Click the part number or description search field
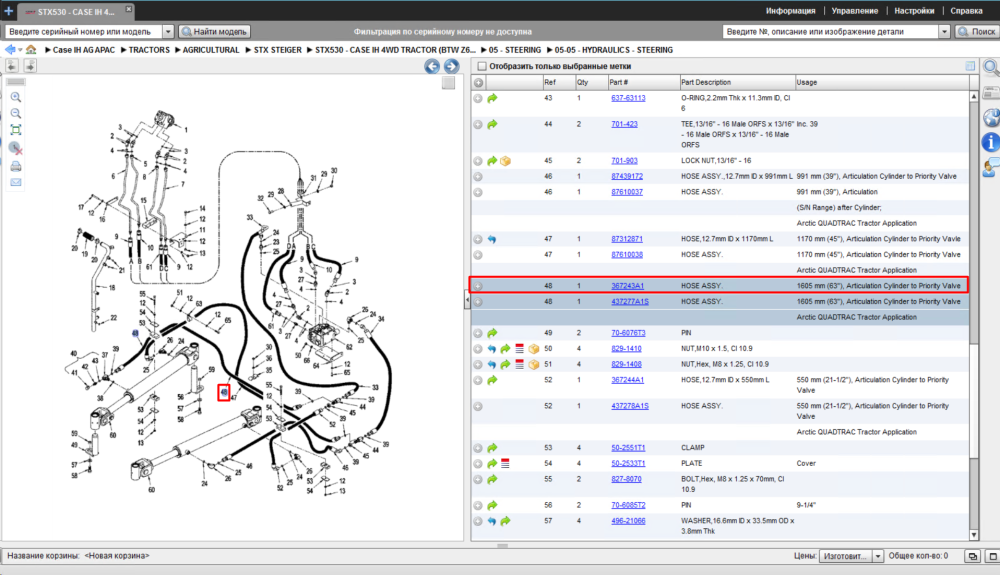 tap(831, 31)
